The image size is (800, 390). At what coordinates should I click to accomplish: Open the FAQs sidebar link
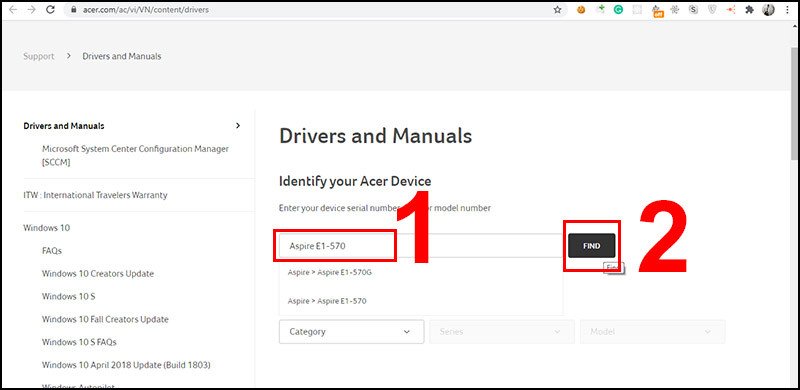point(52,251)
